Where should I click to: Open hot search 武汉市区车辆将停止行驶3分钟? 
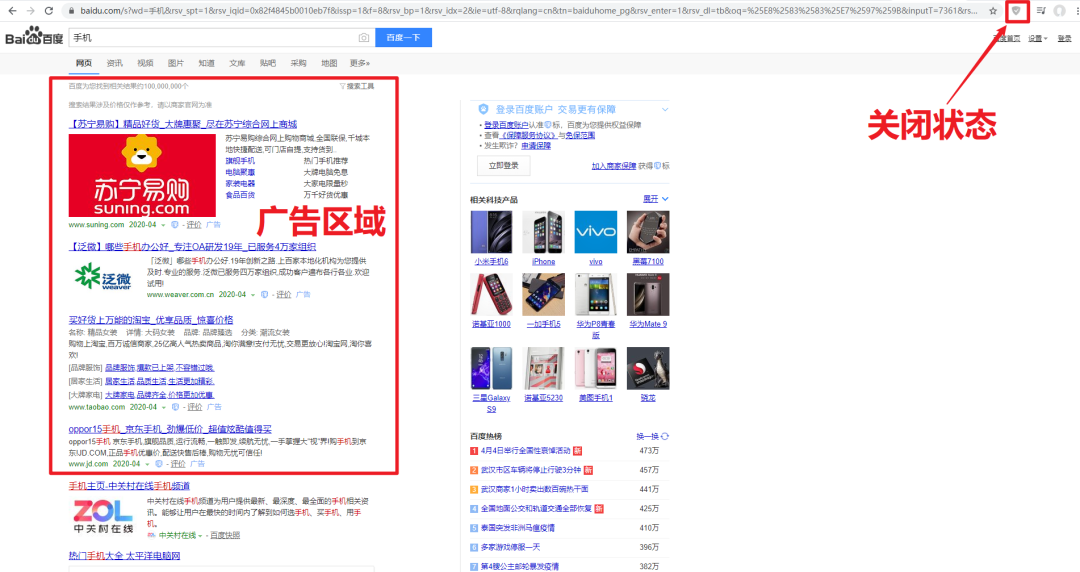[x=530, y=470]
